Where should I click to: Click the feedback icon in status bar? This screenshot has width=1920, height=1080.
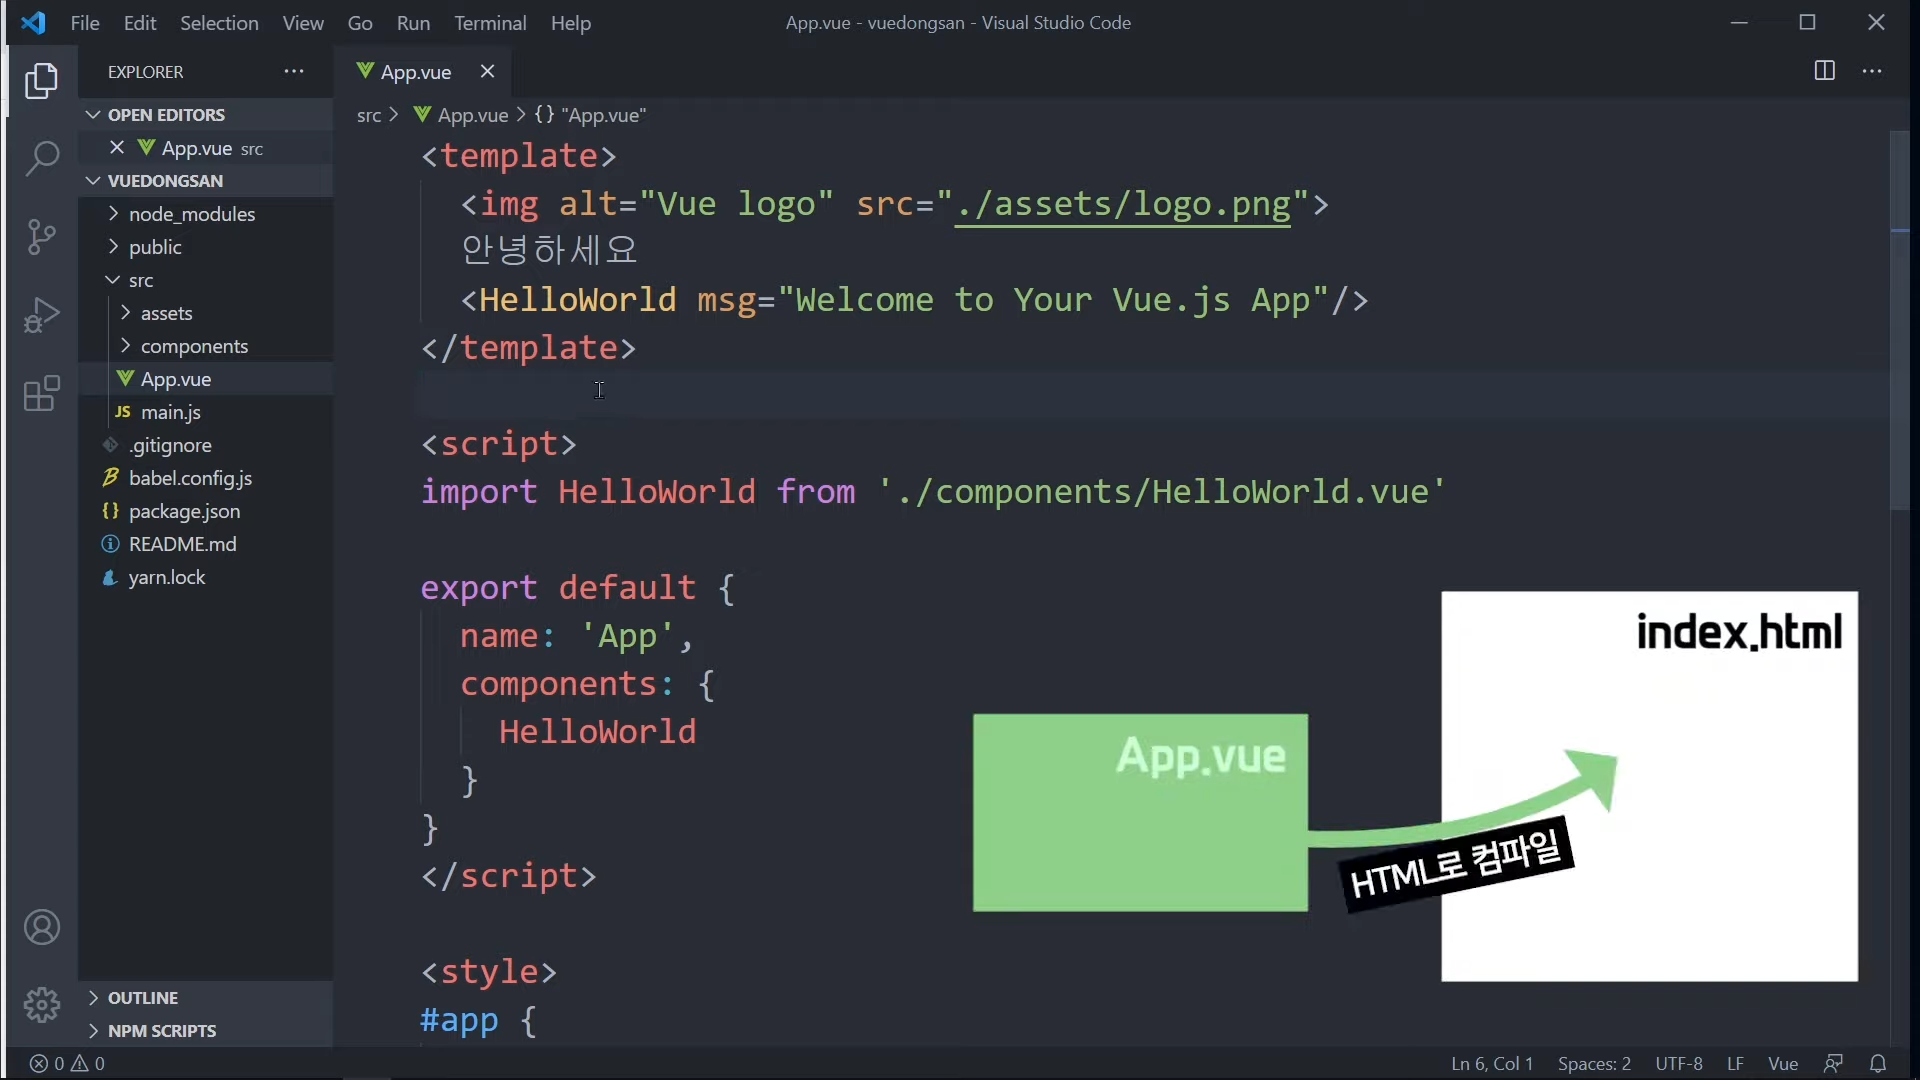[1833, 1064]
